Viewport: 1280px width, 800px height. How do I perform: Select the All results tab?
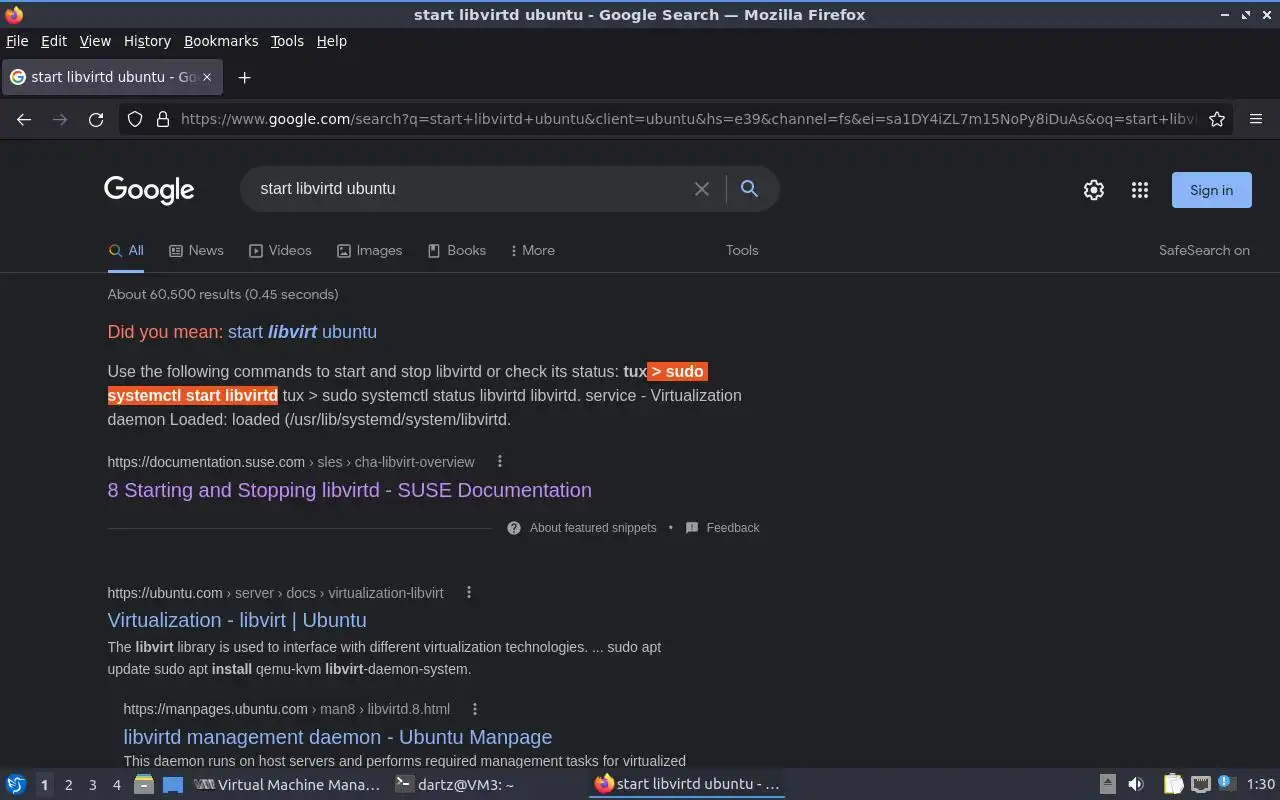click(126, 251)
